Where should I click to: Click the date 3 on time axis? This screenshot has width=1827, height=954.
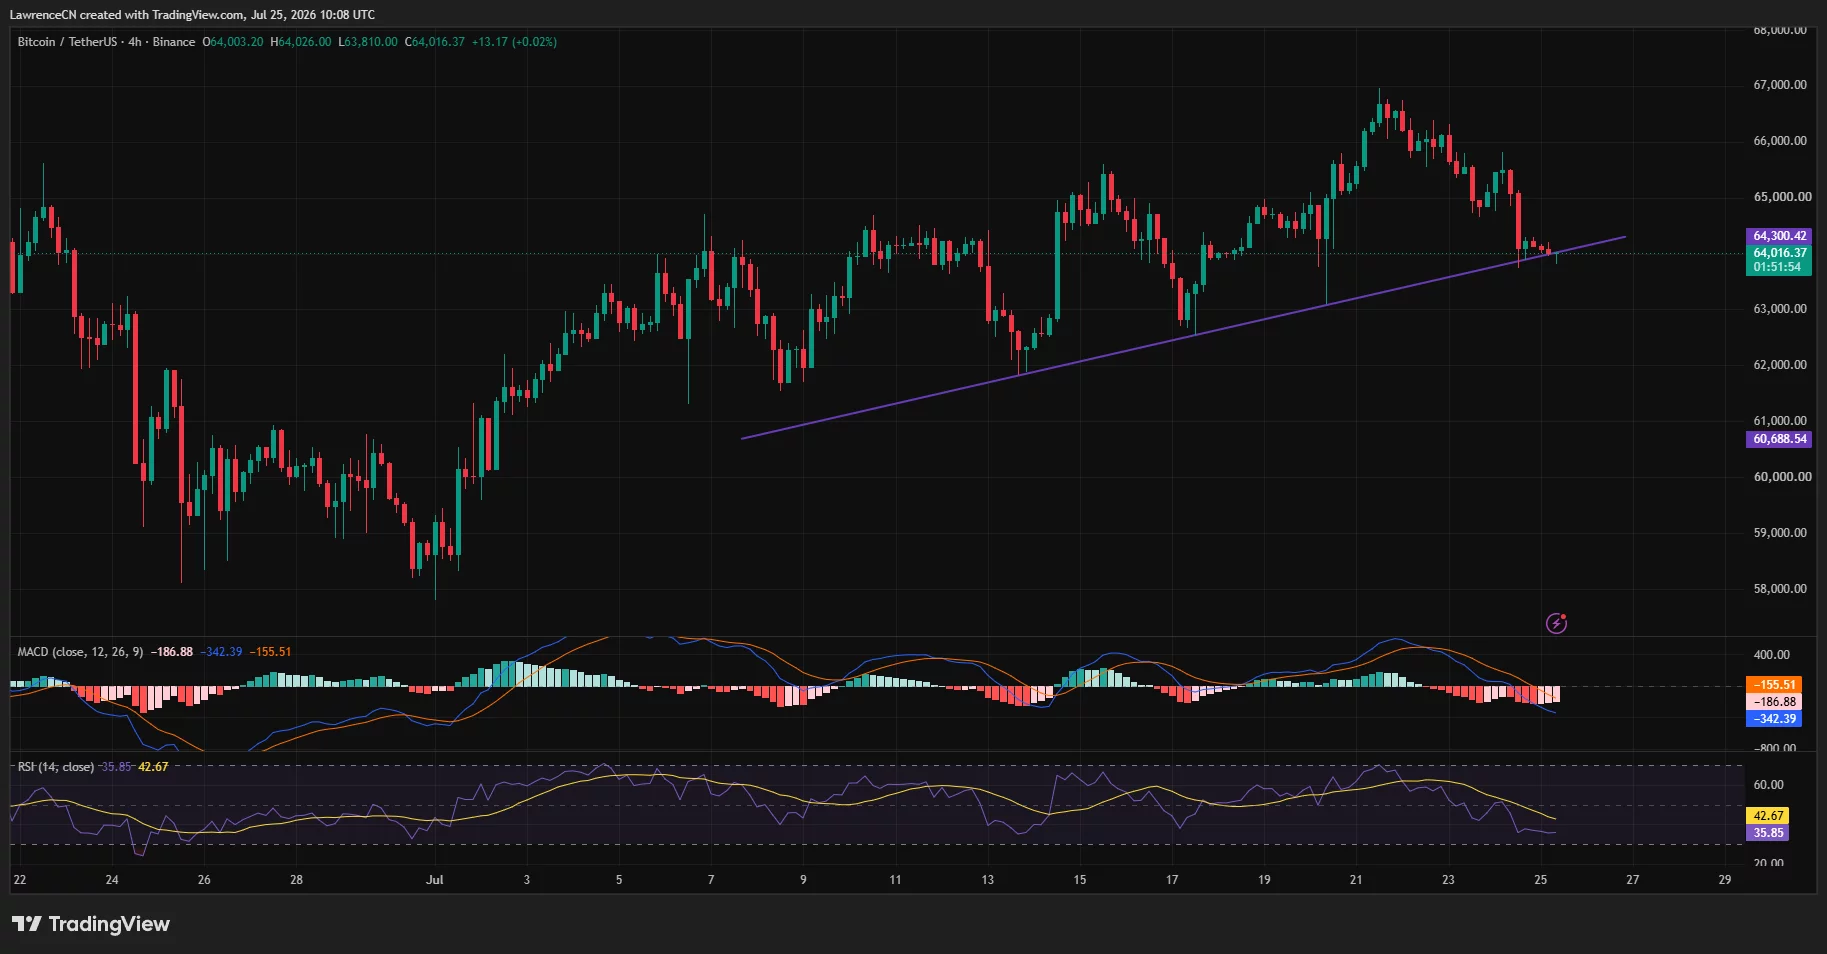coord(527,880)
